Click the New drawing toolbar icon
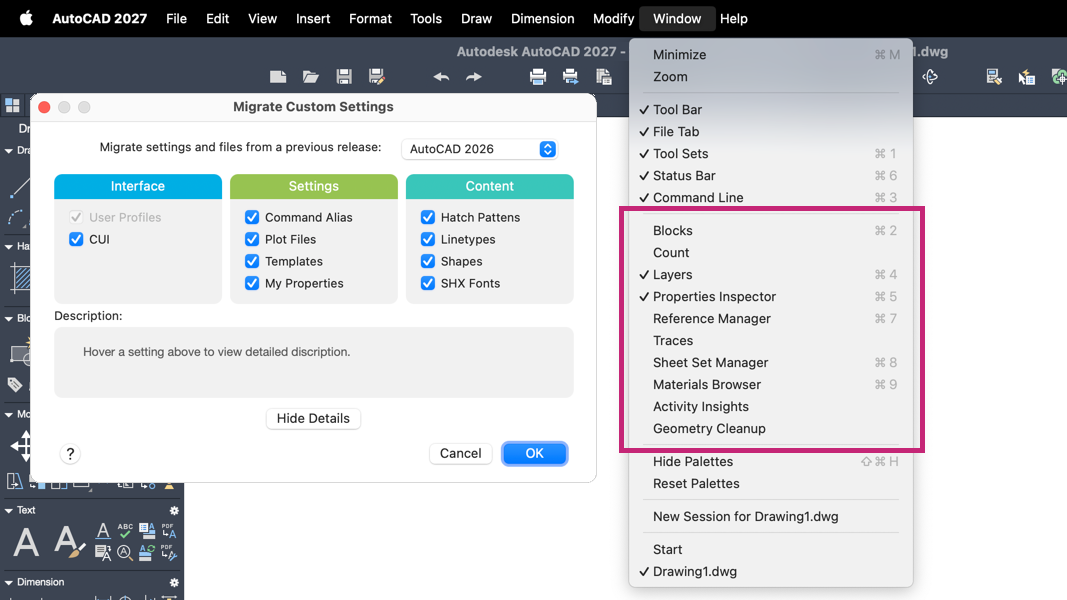 click(x=278, y=77)
